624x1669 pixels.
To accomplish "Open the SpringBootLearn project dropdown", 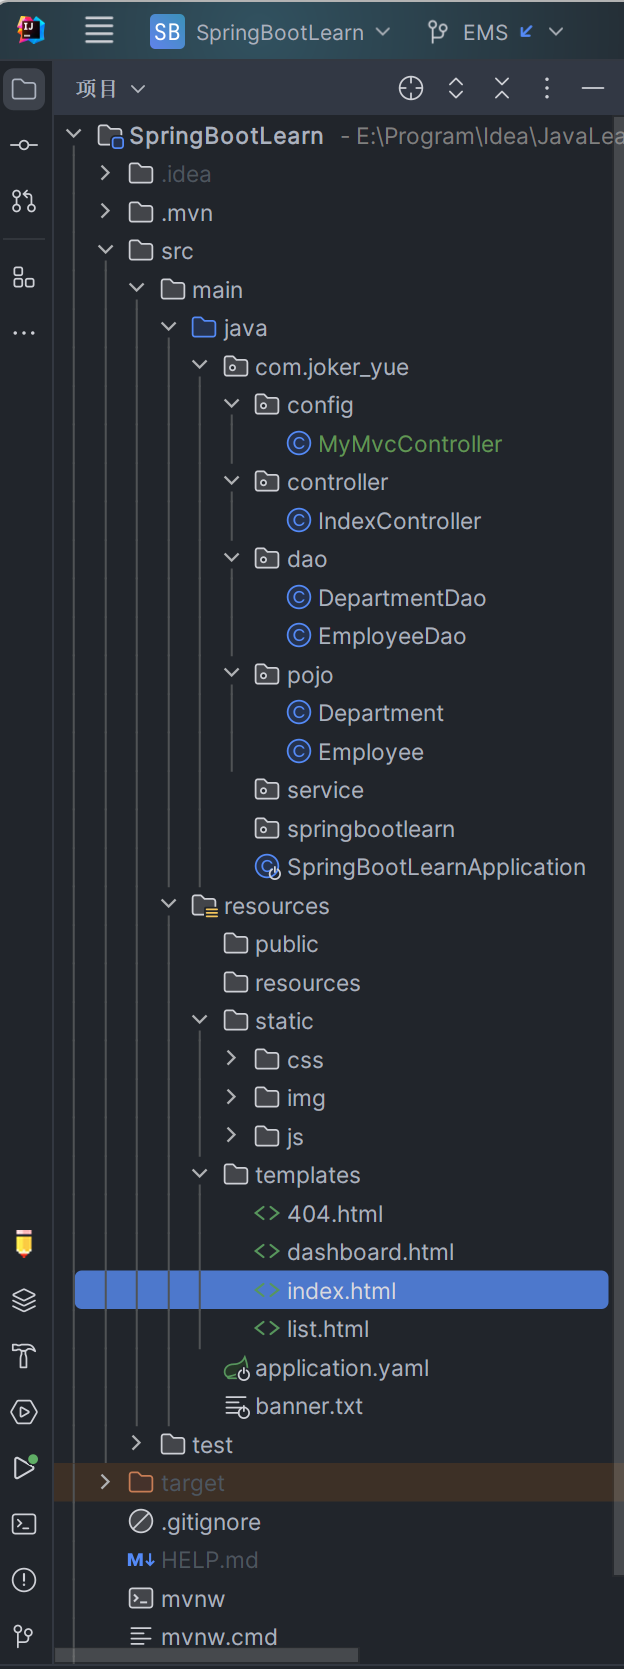I will pos(270,32).
